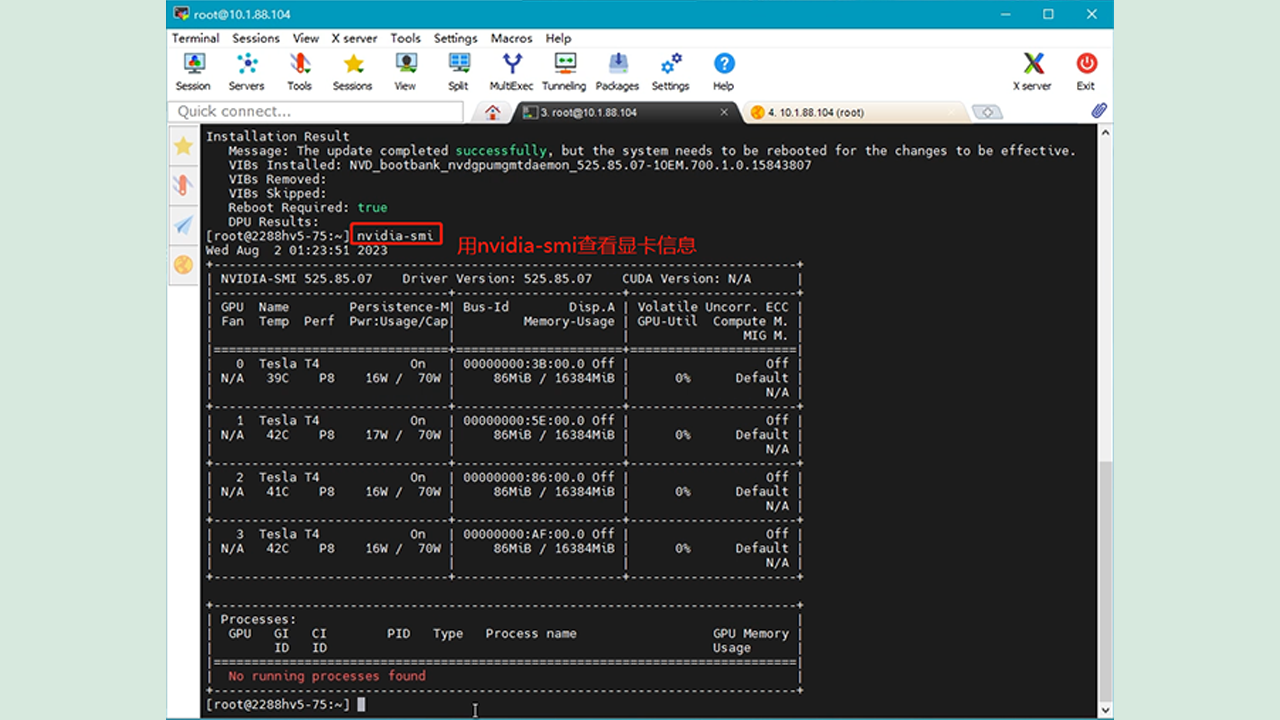Click 'Reboot Required: true' line
The height and width of the screenshot is (720, 1280).
pos(308,208)
